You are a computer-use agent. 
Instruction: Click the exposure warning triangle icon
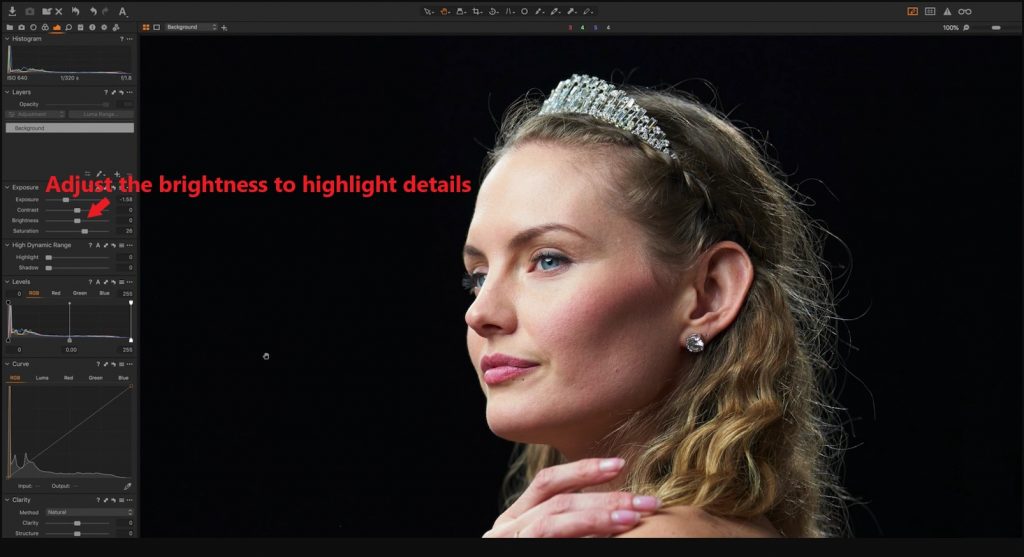(947, 11)
